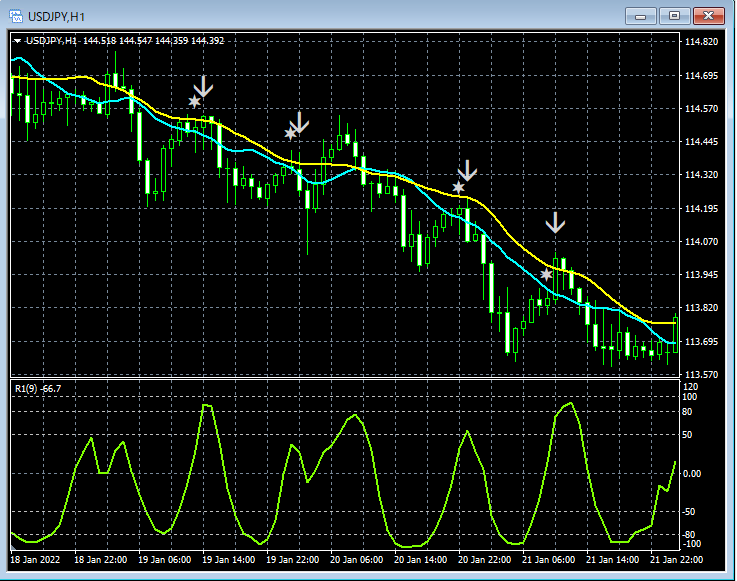737x581 pixels.
Task: Minimize the USDJPY,H1 chart window
Action: point(640,16)
